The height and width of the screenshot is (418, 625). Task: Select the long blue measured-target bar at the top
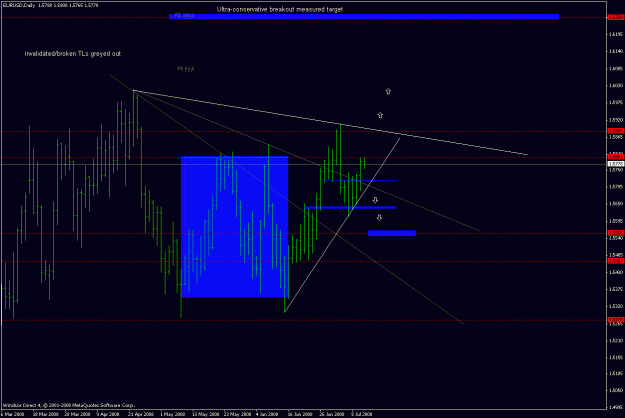[364, 16]
